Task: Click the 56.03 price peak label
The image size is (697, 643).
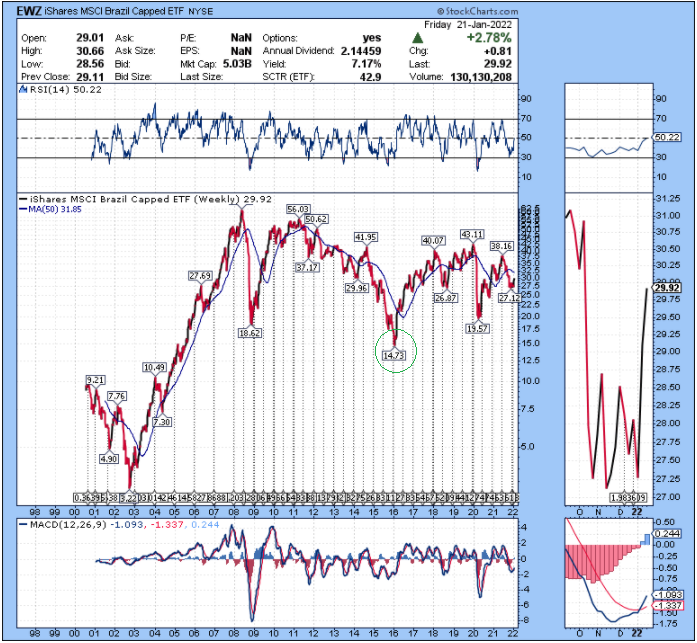Action: 298,209
